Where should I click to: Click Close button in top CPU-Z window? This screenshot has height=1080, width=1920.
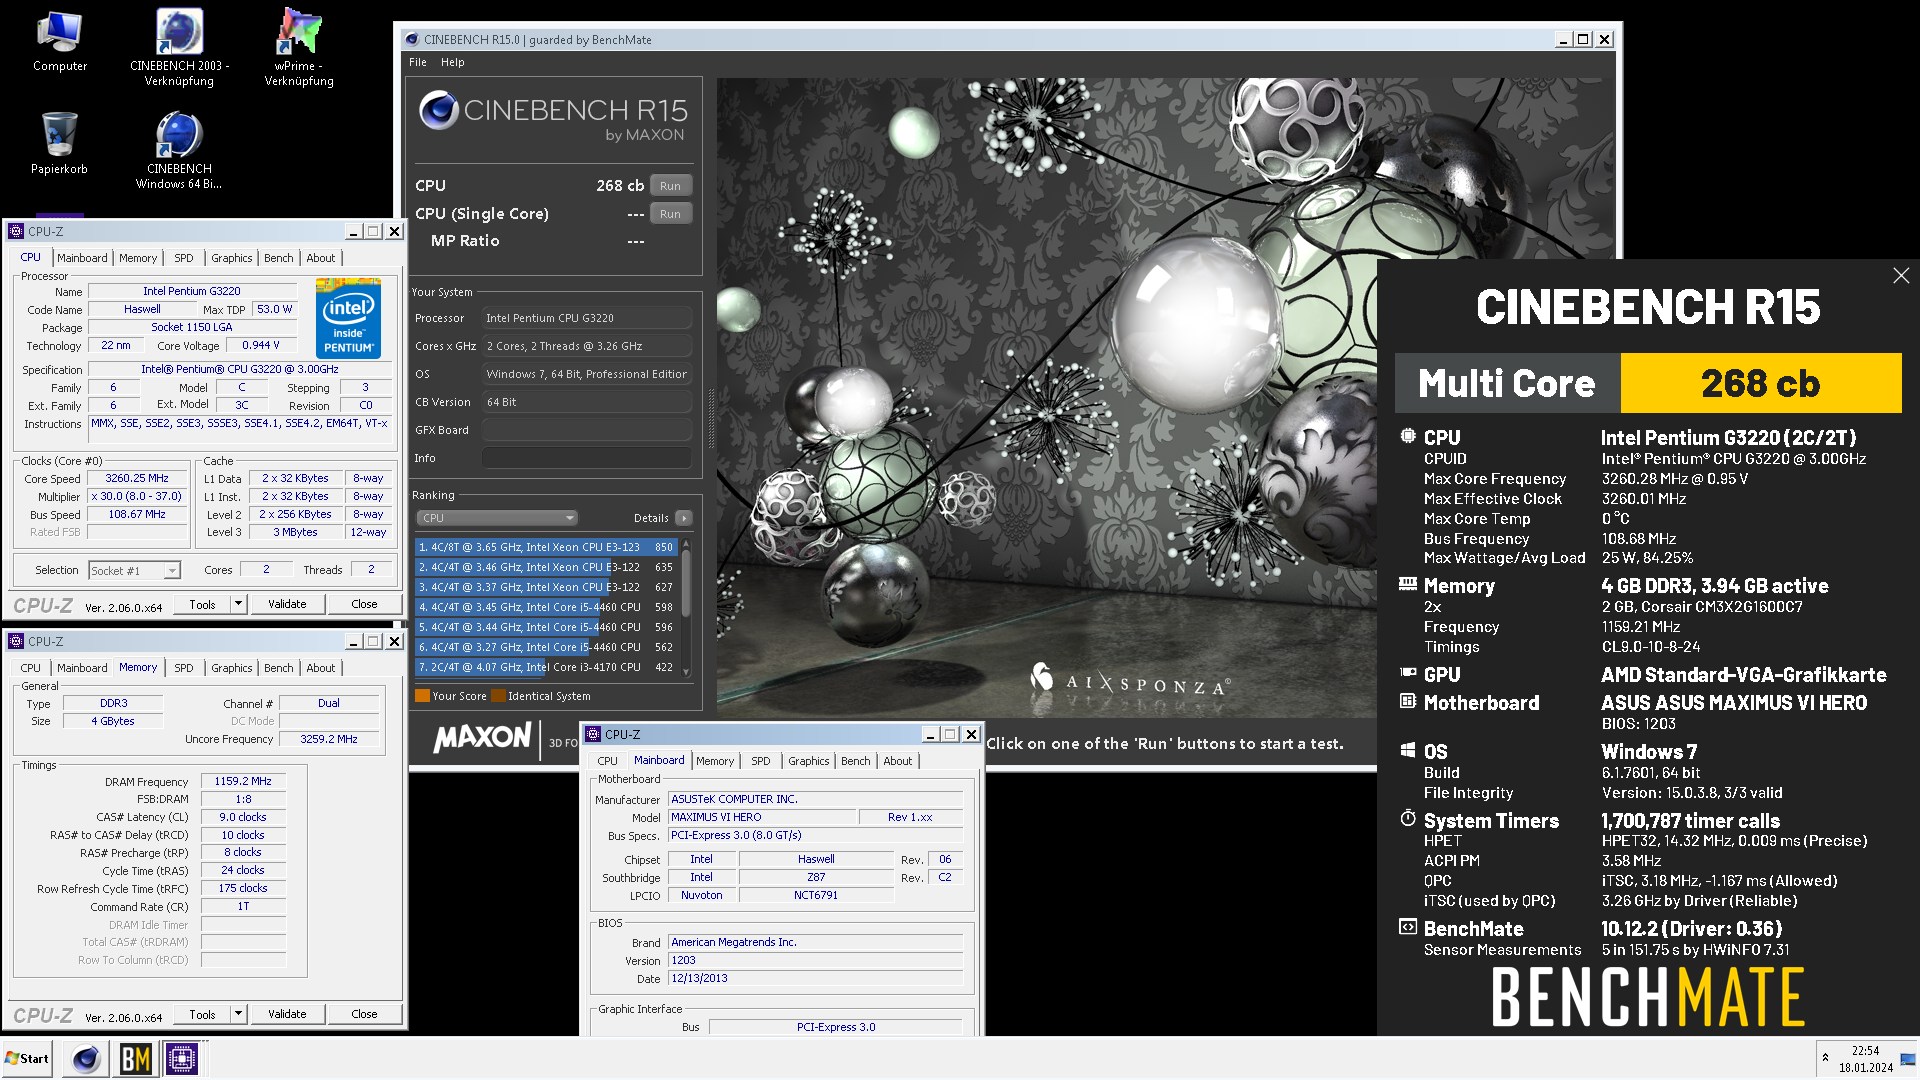pos(364,604)
